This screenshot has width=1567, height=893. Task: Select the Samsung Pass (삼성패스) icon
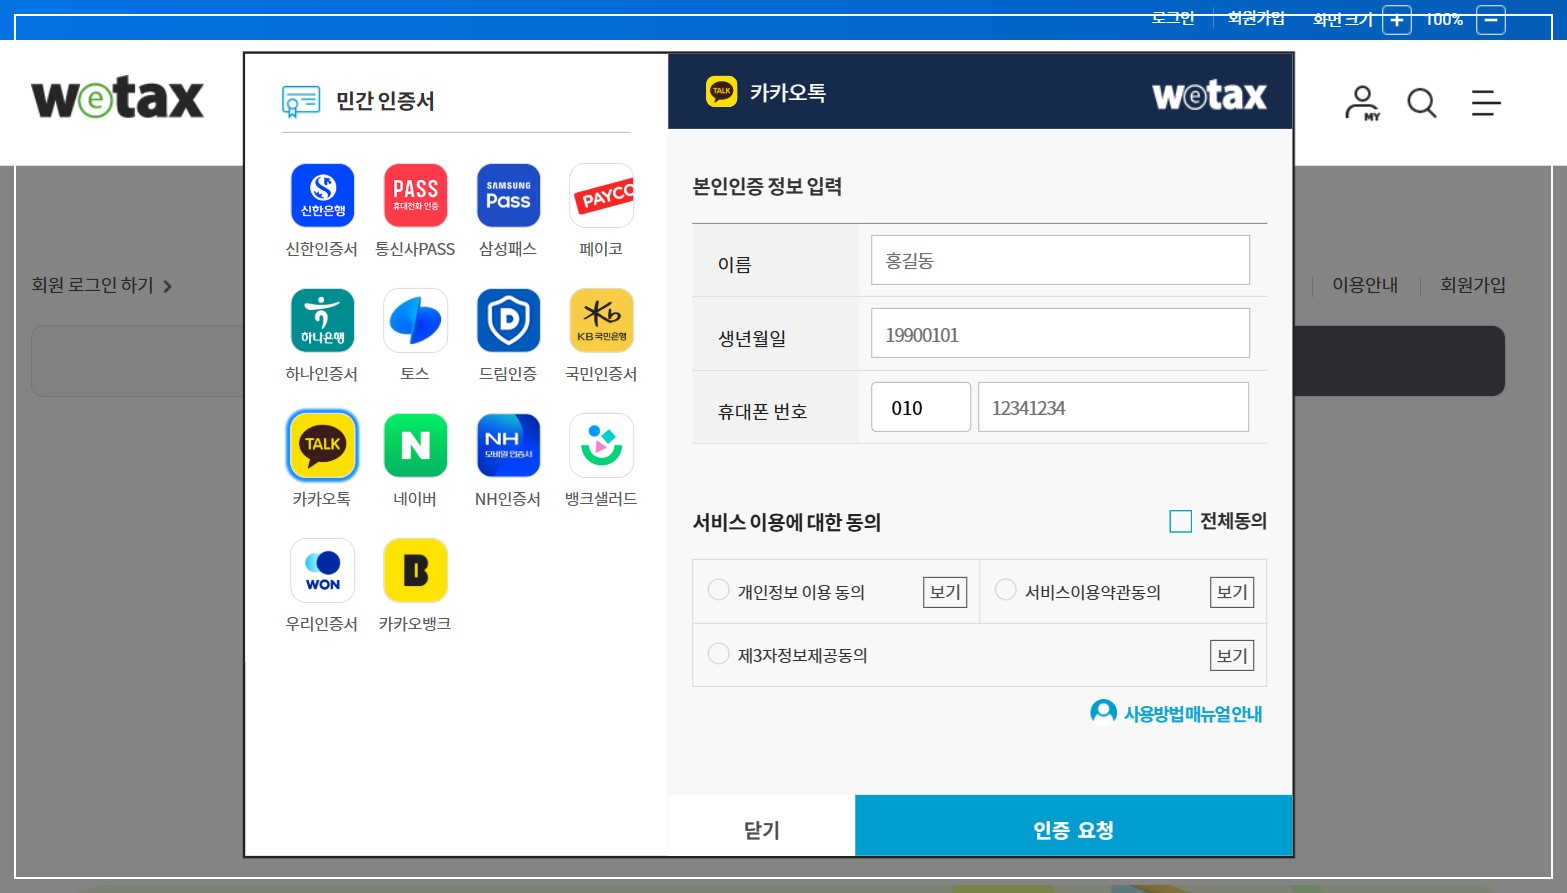click(508, 195)
